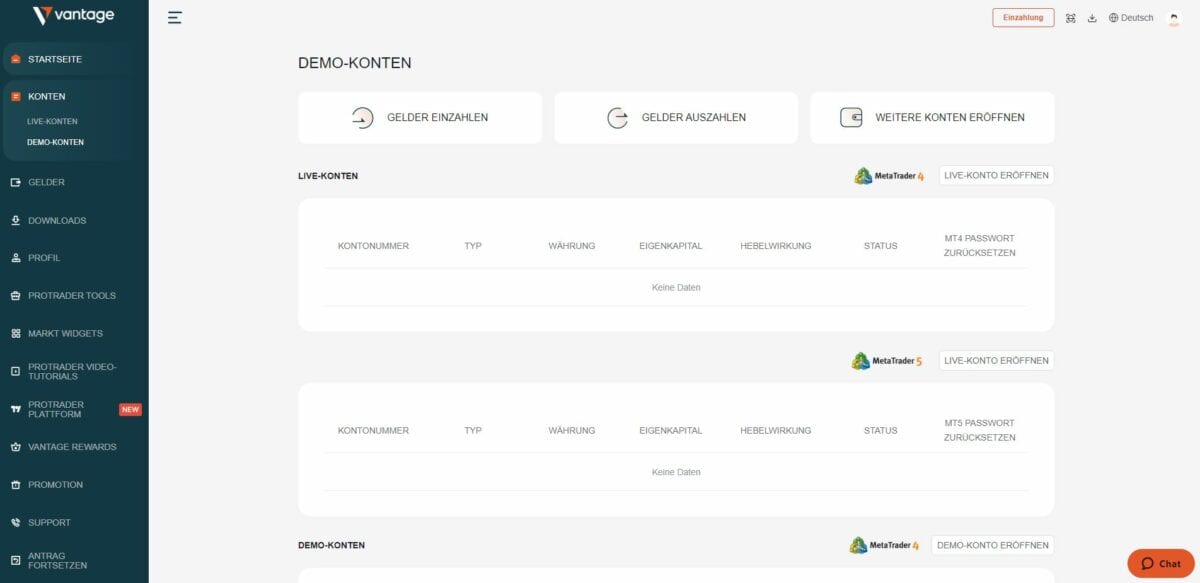Select the Protrader Tools sidebar icon
Image resolution: width=1200 pixels, height=583 pixels.
point(15,295)
